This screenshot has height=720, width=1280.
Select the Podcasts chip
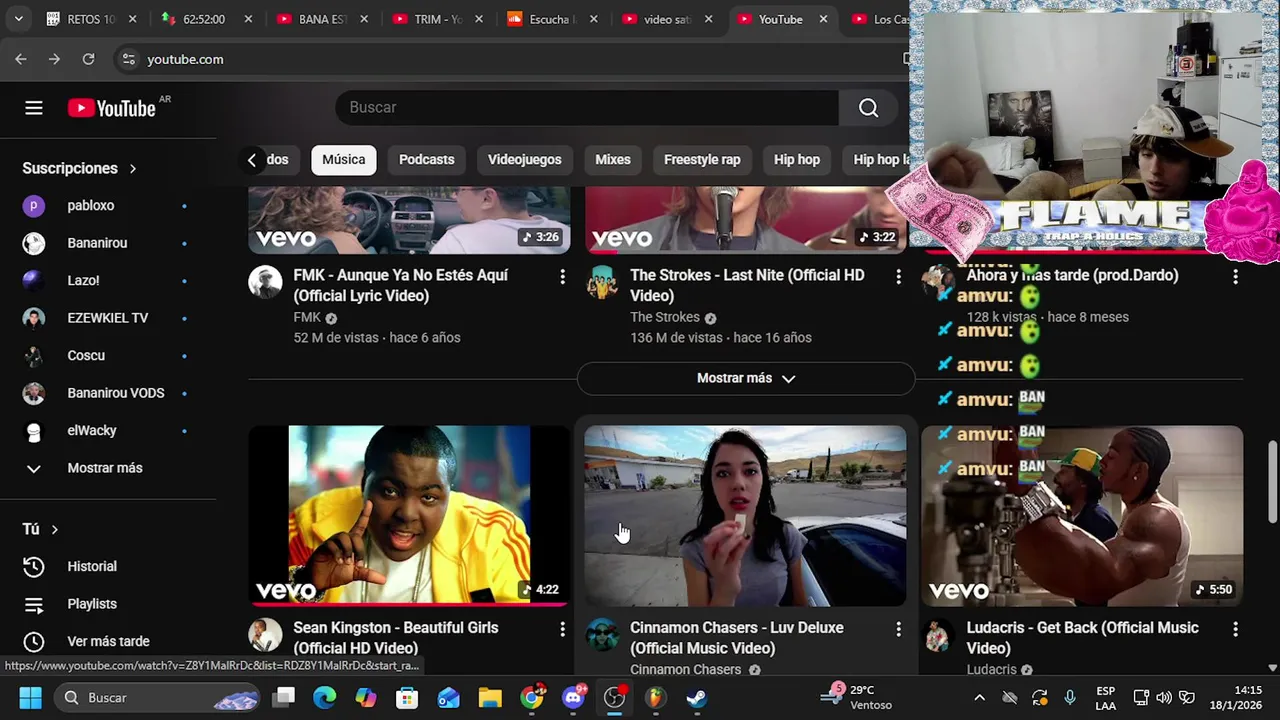[x=427, y=160]
